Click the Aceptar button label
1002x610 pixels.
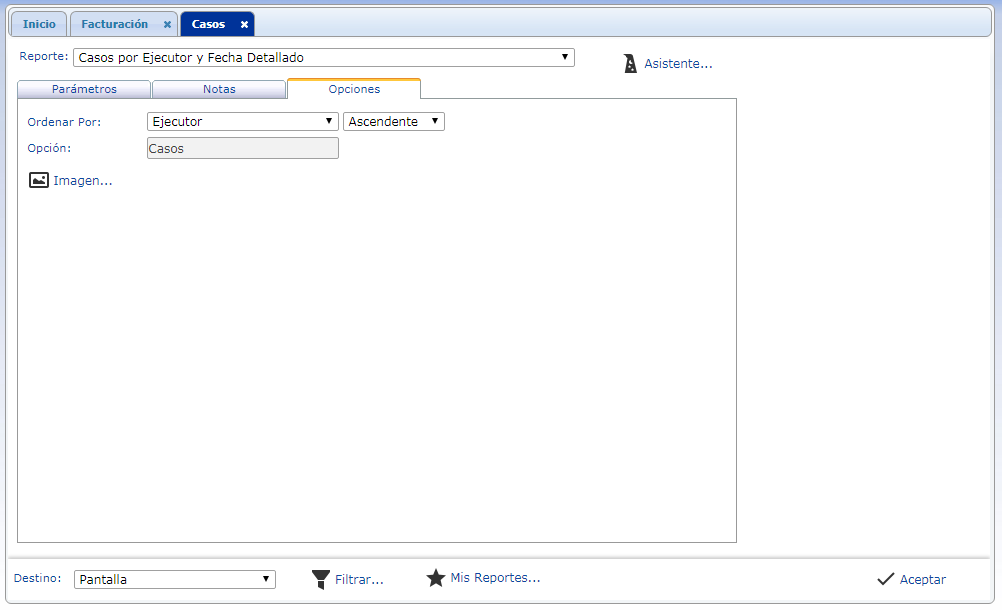pyautogui.click(x=923, y=579)
